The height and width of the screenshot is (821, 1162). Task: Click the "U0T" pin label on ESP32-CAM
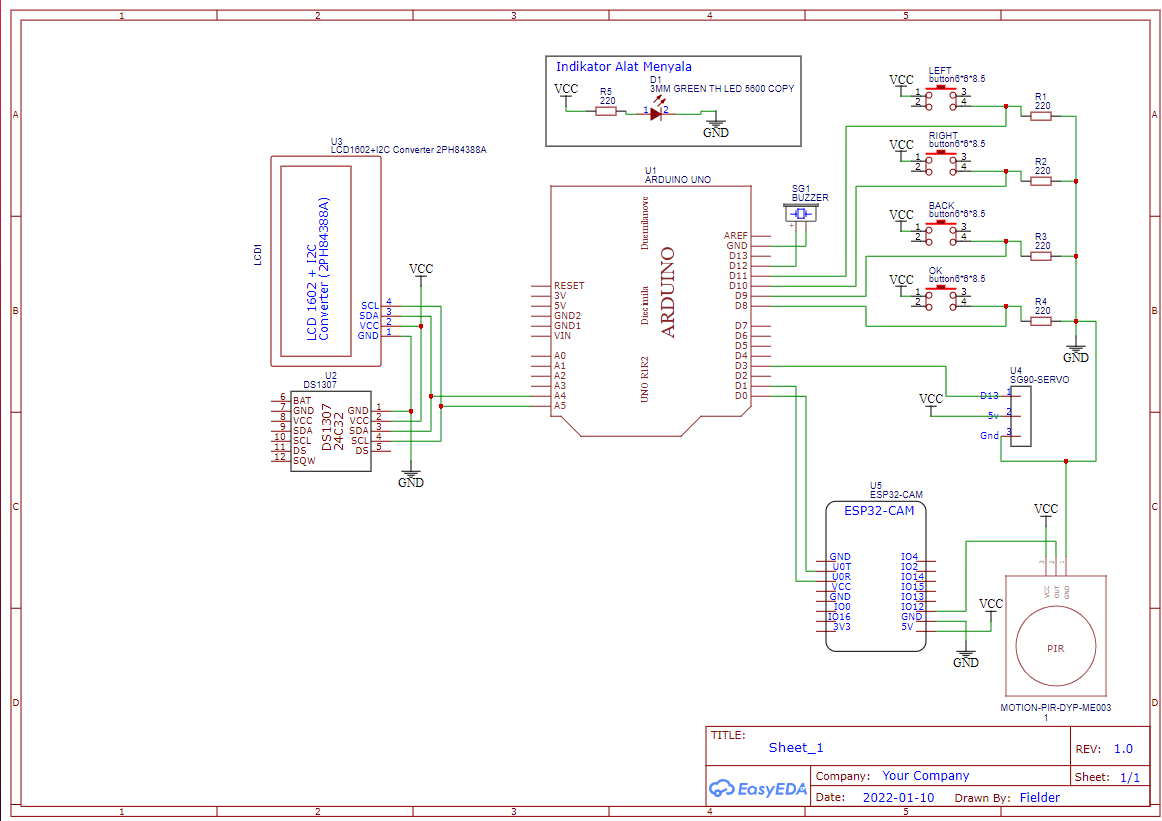click(842, 567)
